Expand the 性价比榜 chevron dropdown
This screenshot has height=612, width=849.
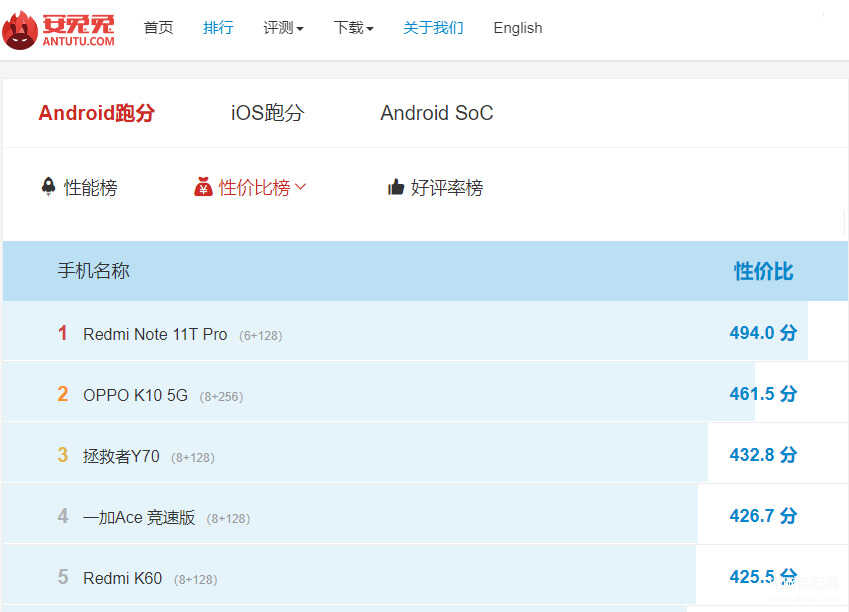(x=301, y=187)
